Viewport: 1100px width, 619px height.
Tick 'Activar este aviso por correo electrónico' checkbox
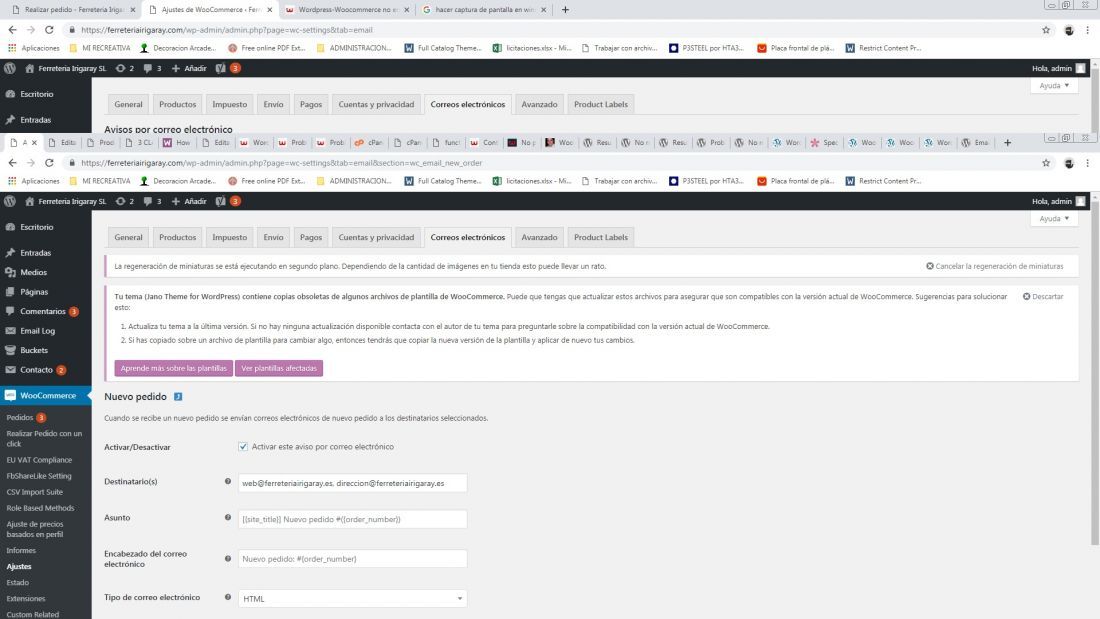point(243,446)
